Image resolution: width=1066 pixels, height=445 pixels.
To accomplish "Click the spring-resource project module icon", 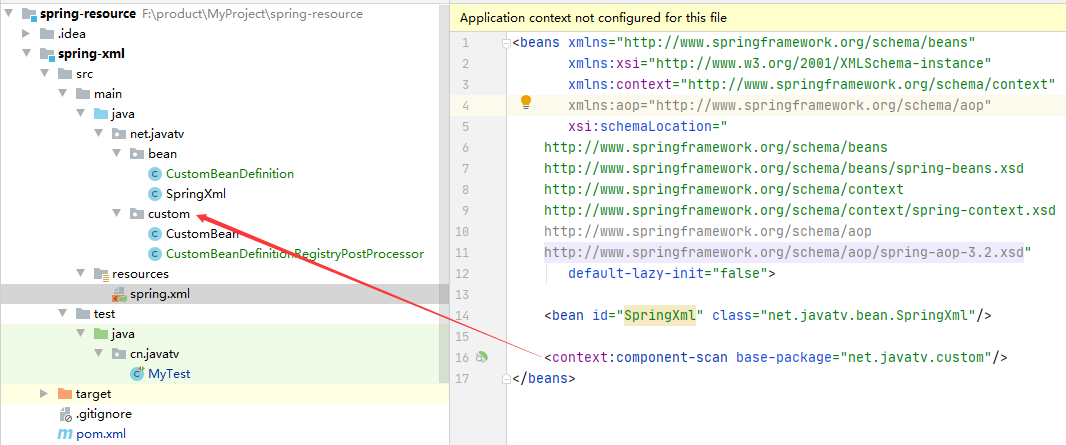I will tap(29, 14).
